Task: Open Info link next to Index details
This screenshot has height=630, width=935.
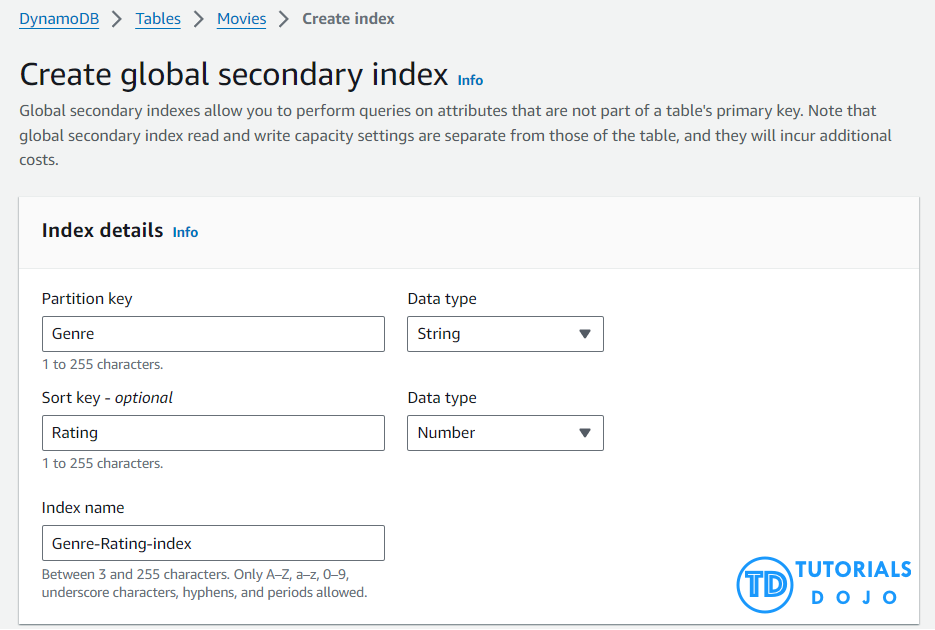Action: 185,232
